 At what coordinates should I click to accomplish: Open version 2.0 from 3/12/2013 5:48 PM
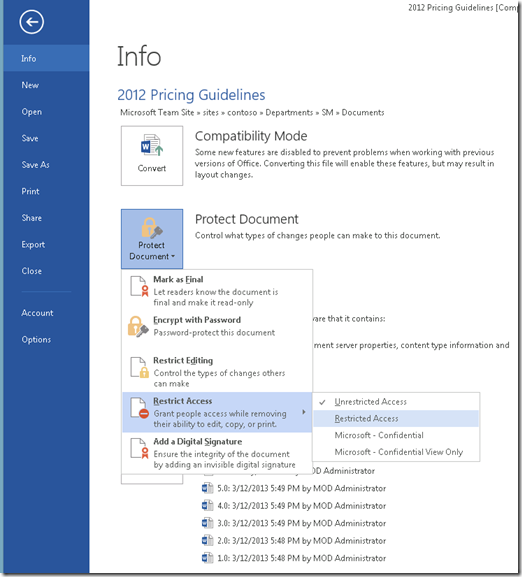point(302,541)
